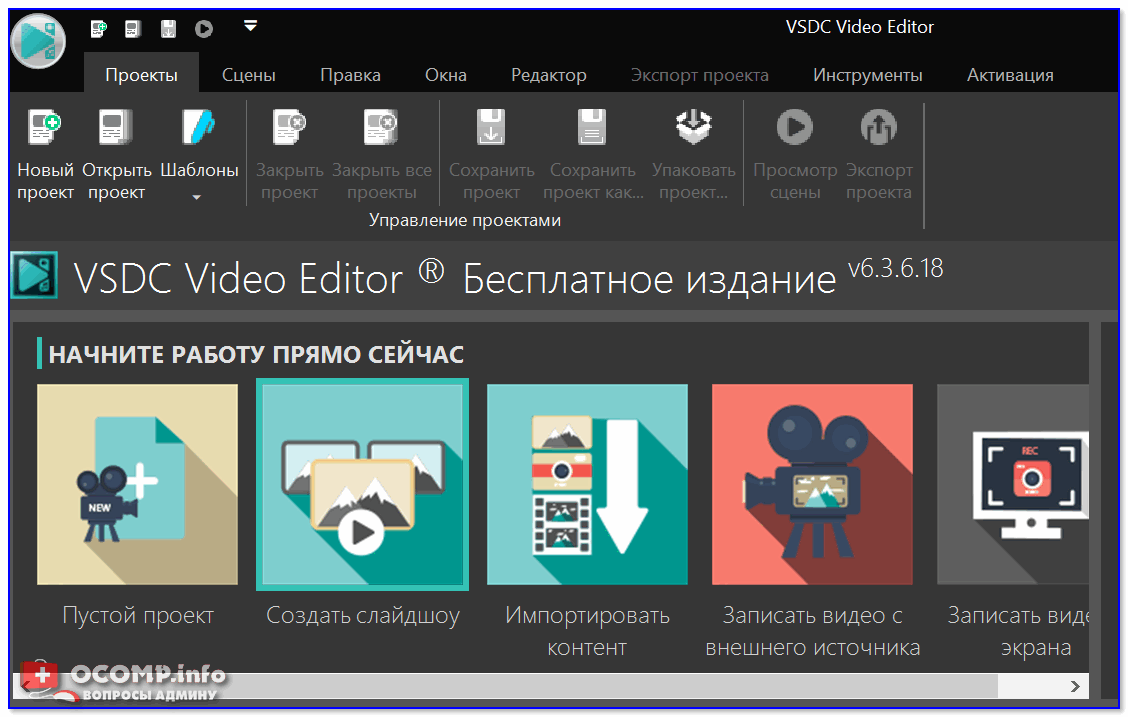The image size is (1128, 717).
Task: Click the Открыть проект ribbon button
Action: click(117, 155)
